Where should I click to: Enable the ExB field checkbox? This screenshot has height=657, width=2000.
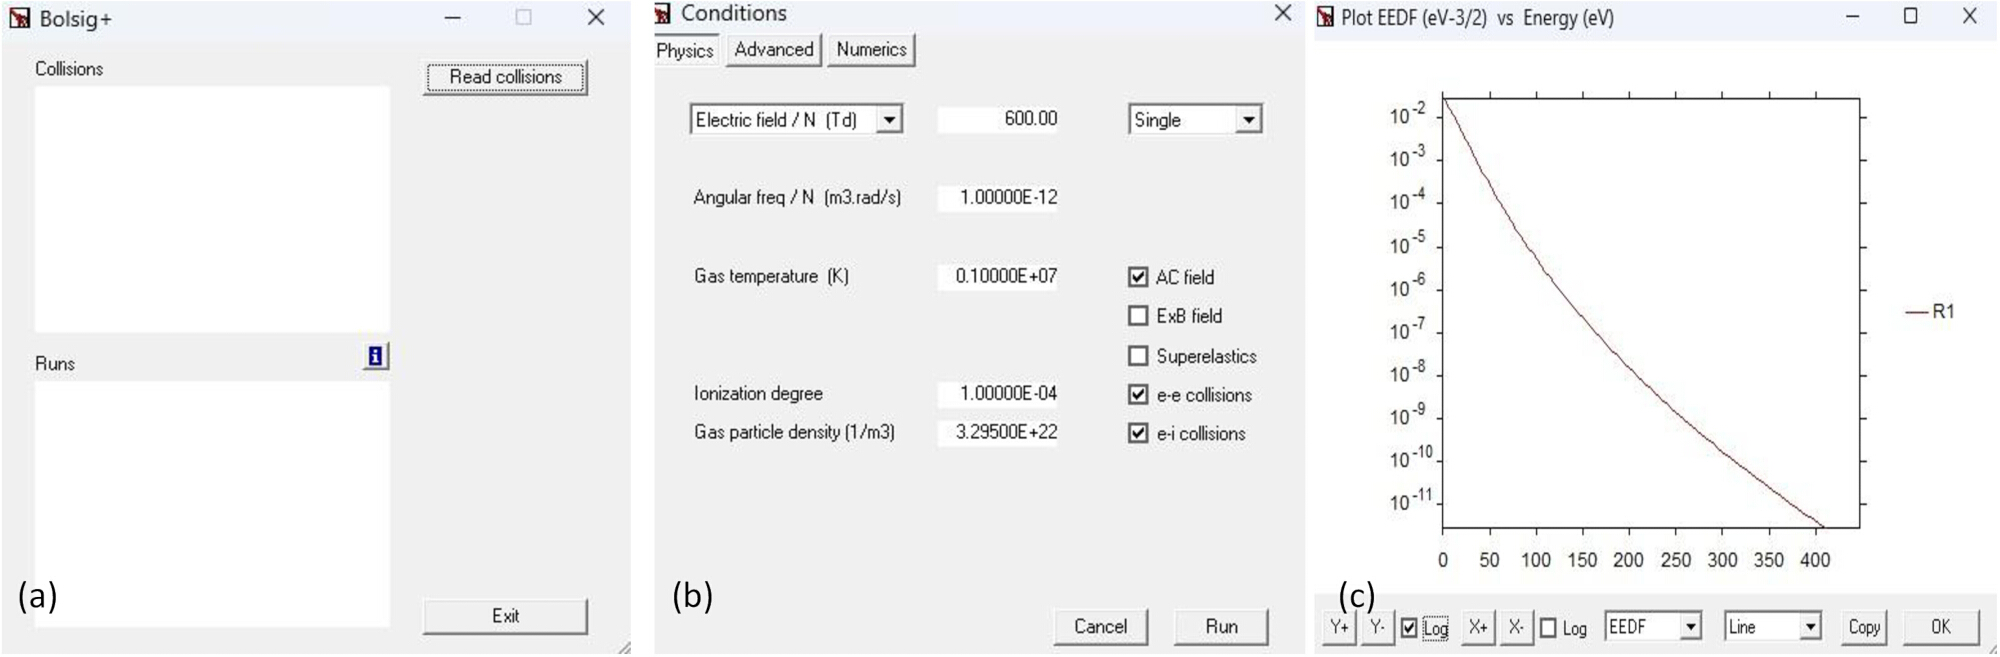(x=1138, y=316)
